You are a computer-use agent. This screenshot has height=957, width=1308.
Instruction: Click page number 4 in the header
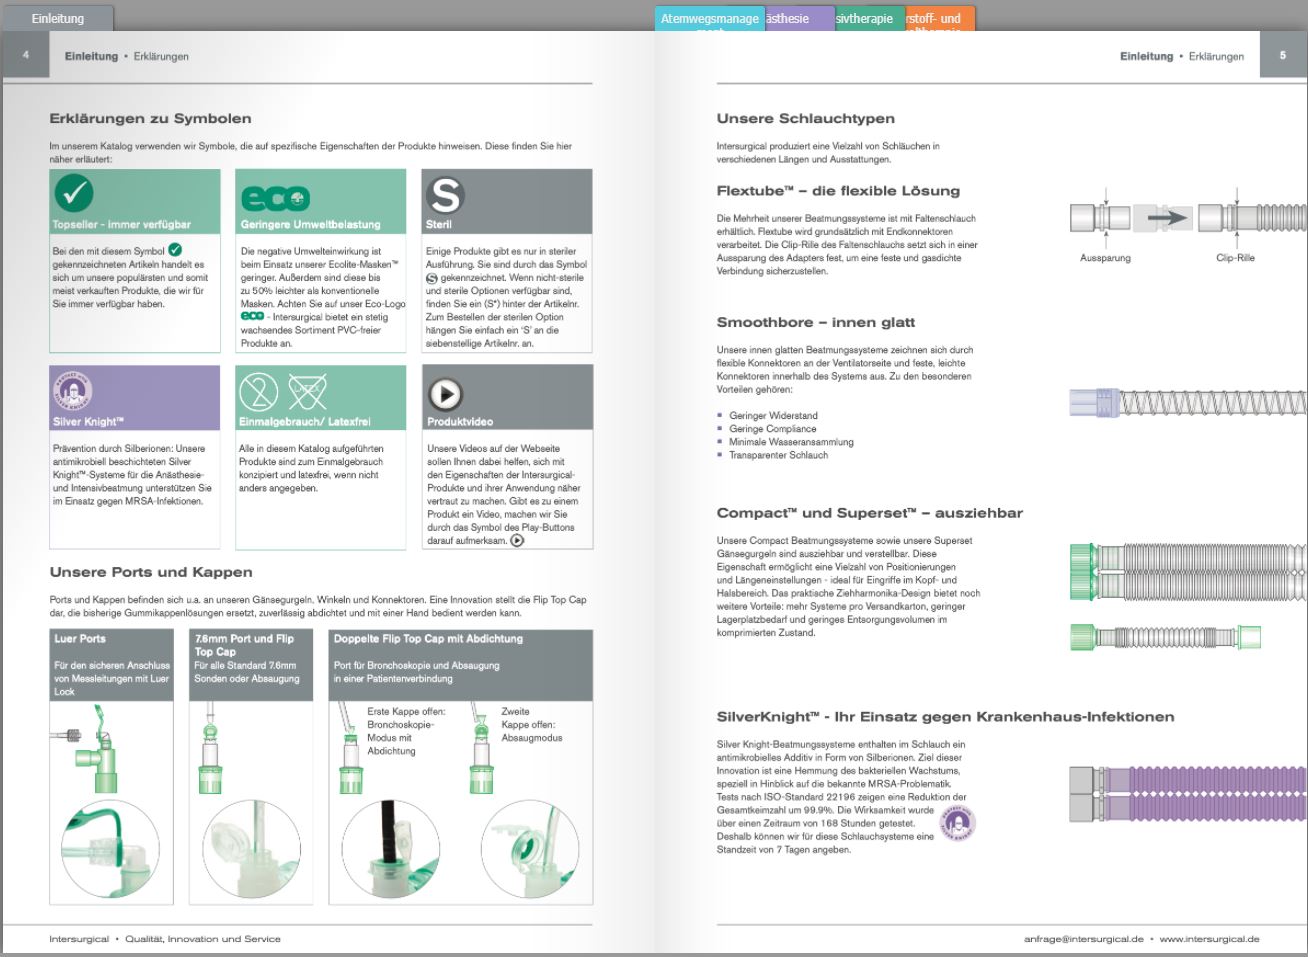[x=25, y=56]
